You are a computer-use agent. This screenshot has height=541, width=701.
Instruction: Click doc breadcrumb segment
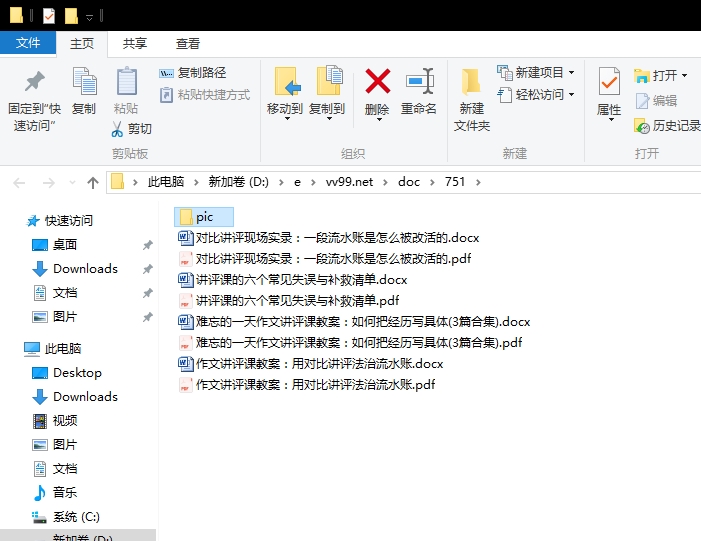click(x=409, y=182)
